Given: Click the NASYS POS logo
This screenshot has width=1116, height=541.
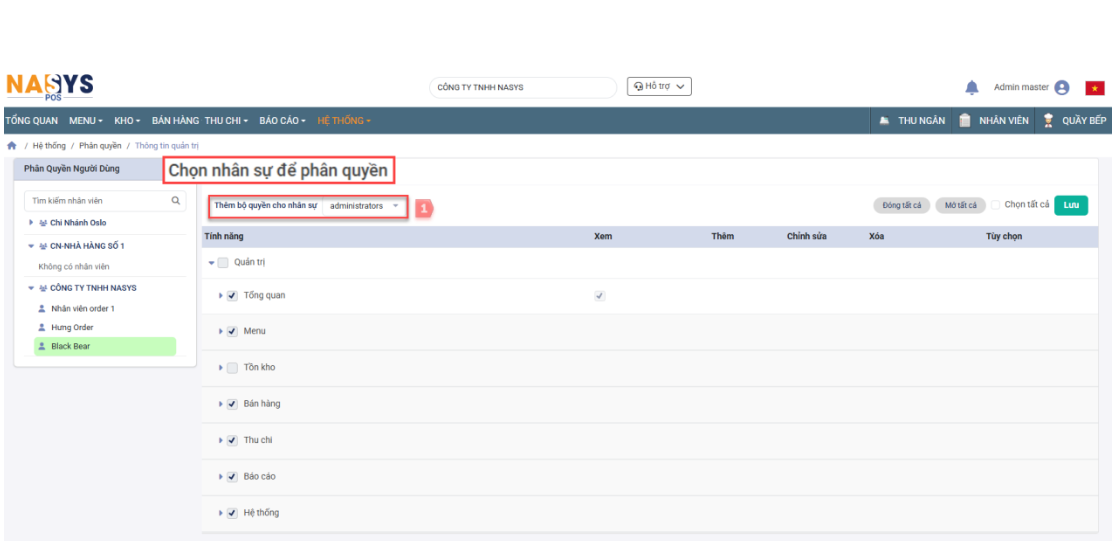Looking at the screenshot, I should (49, 87).
